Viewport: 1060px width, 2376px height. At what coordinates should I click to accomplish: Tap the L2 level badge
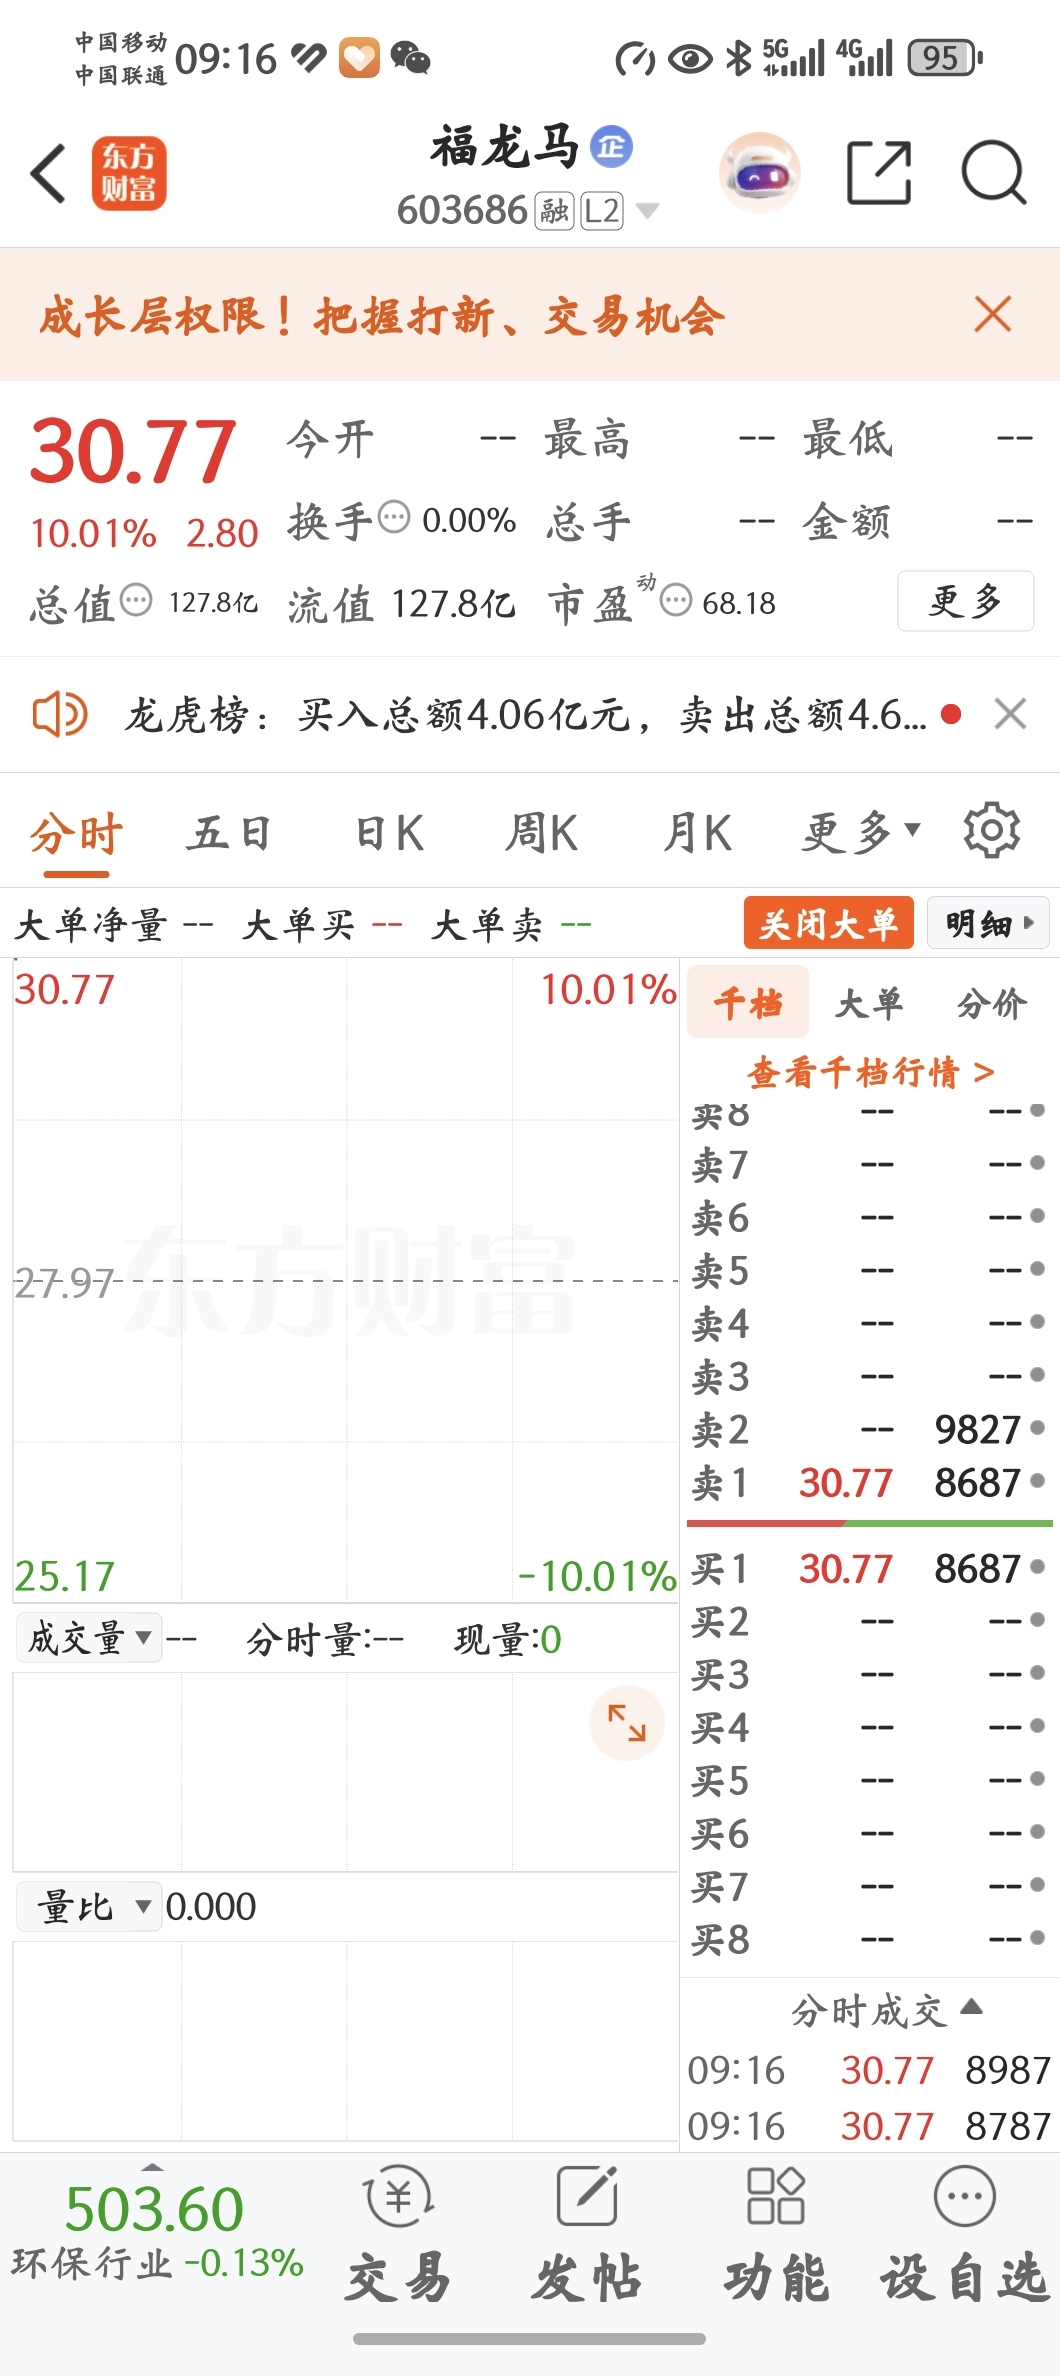(x=602, y=211)
